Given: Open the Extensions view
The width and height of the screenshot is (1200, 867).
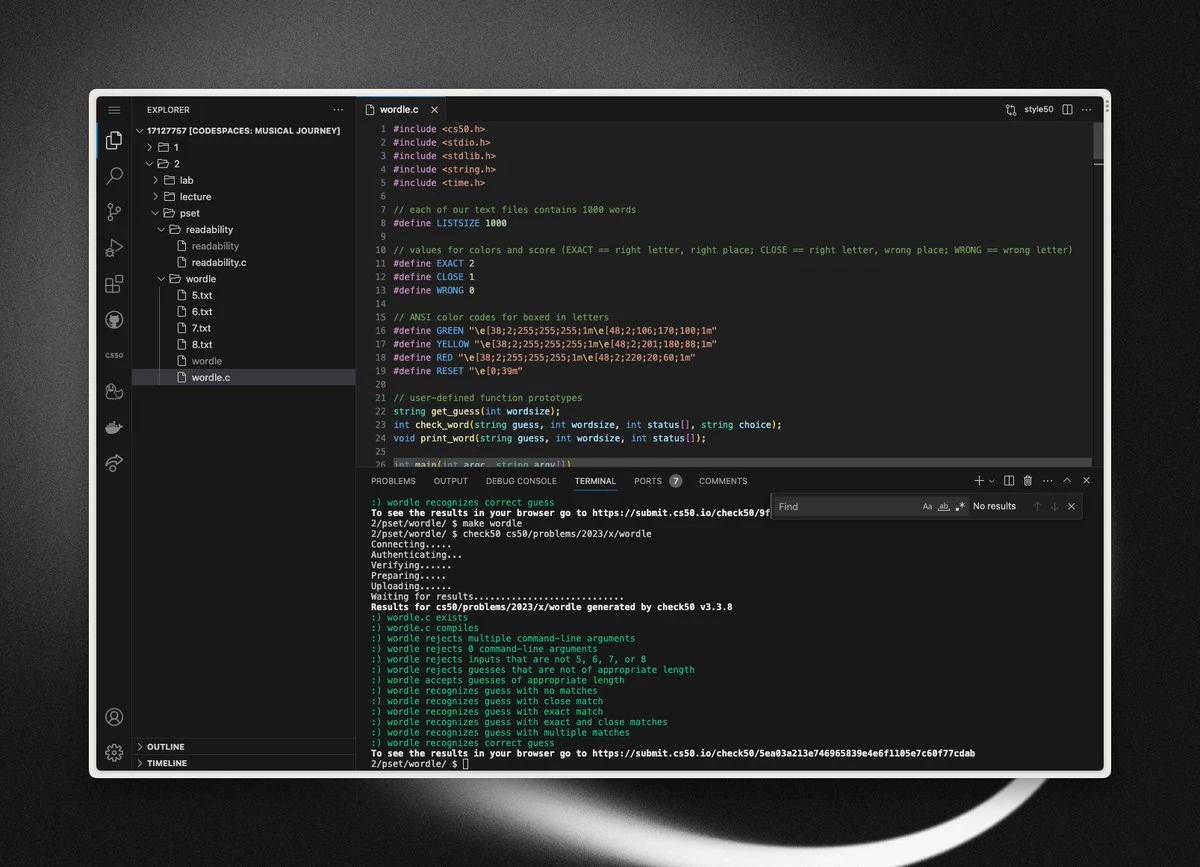Looking at the screenshot, I should [114, 284].
